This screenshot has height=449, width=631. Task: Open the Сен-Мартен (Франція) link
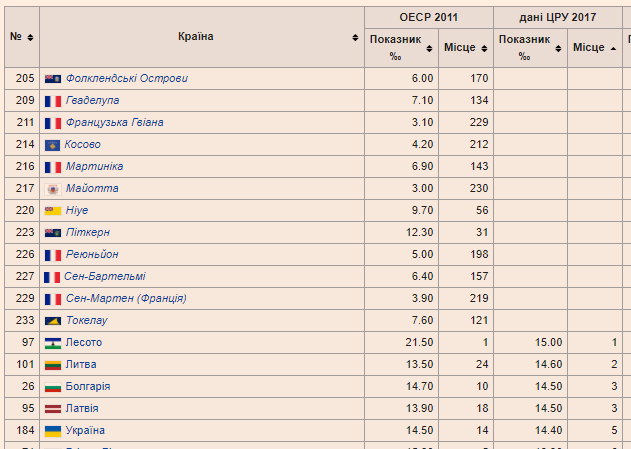(126, 299)
